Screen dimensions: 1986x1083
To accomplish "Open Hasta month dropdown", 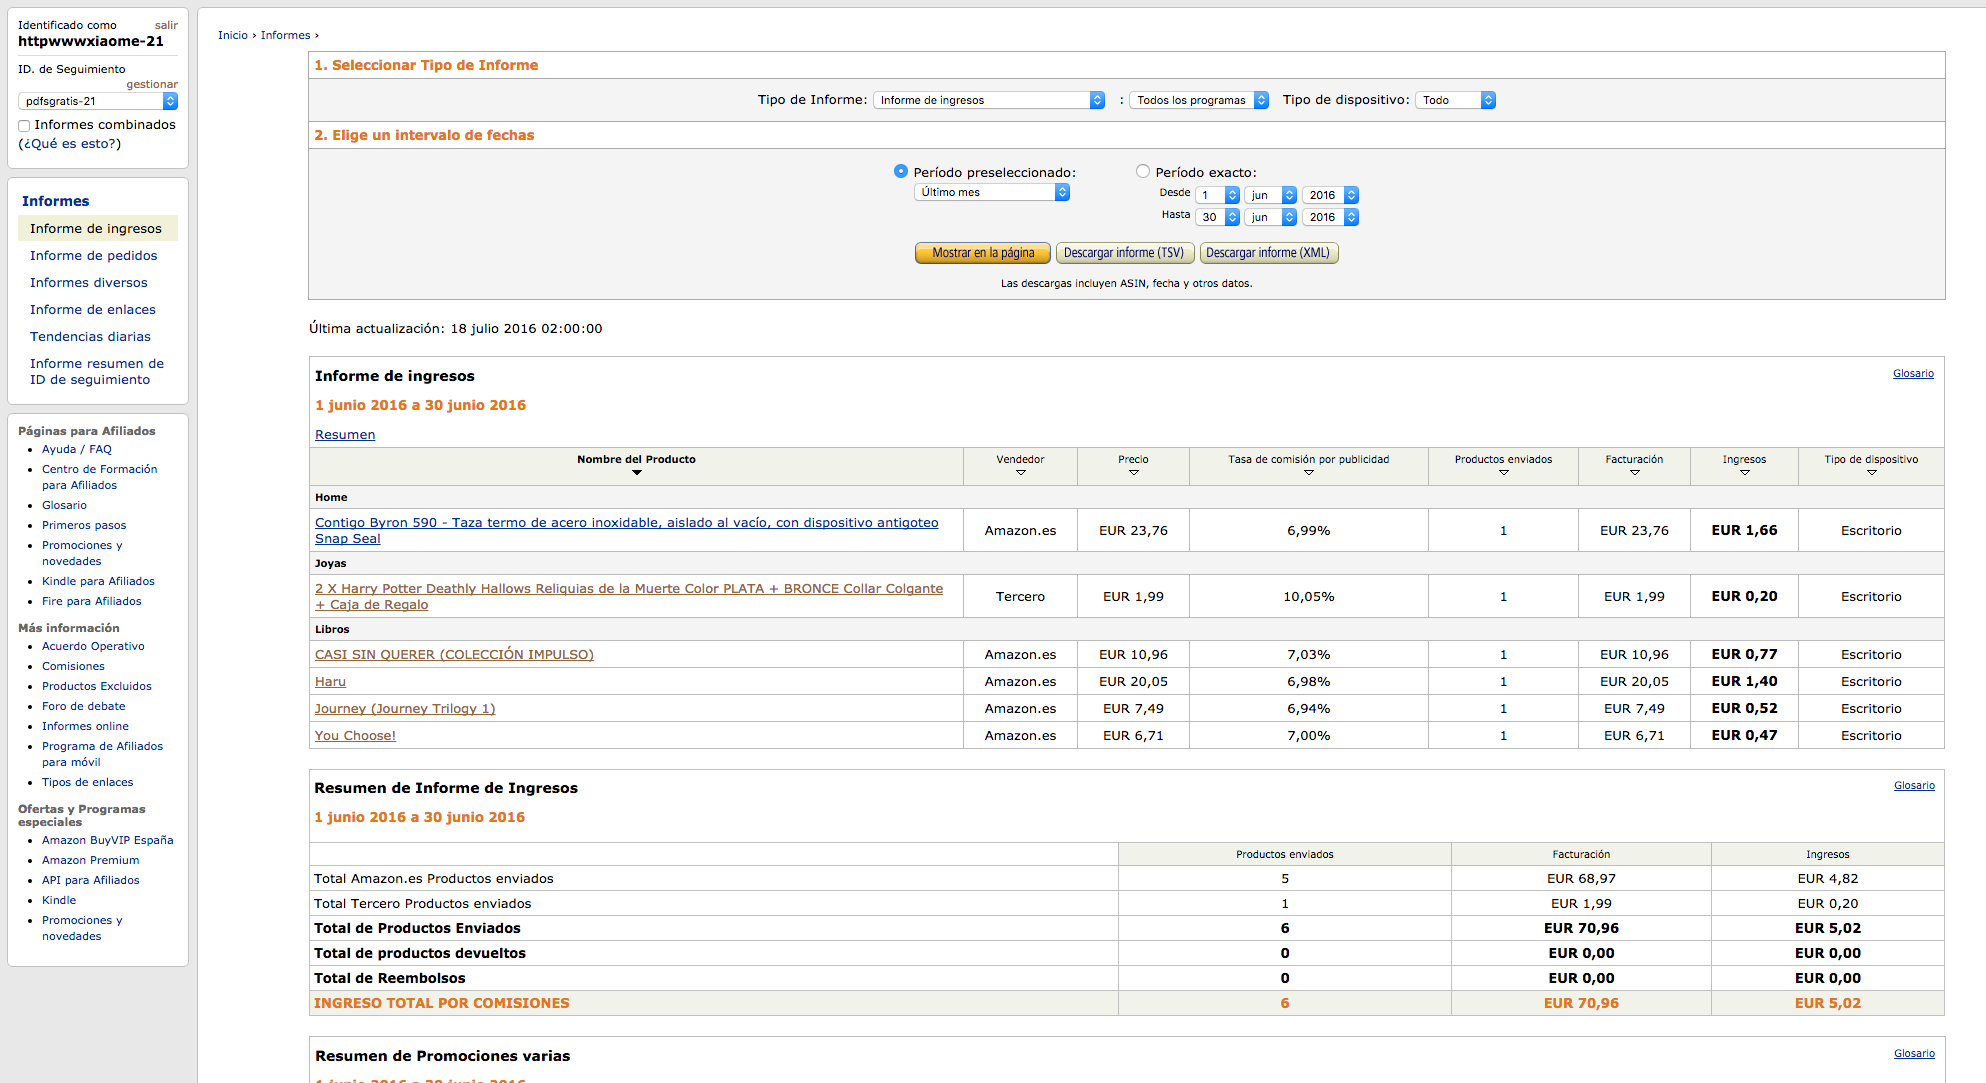I will click(1270, 217).
